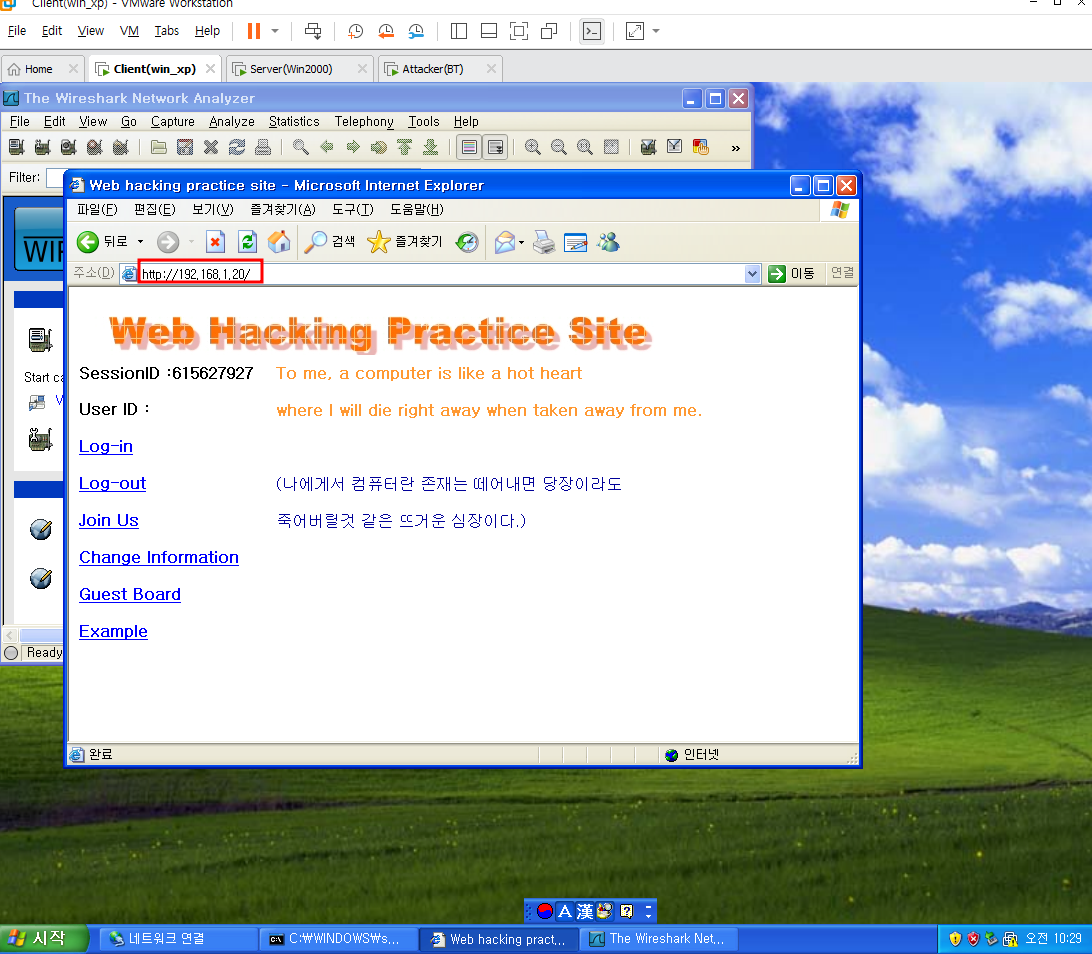The height and width of the screenshot is (954, 1092).
Task: Click the IE Forward arrow button
Action: coord(168,242)
